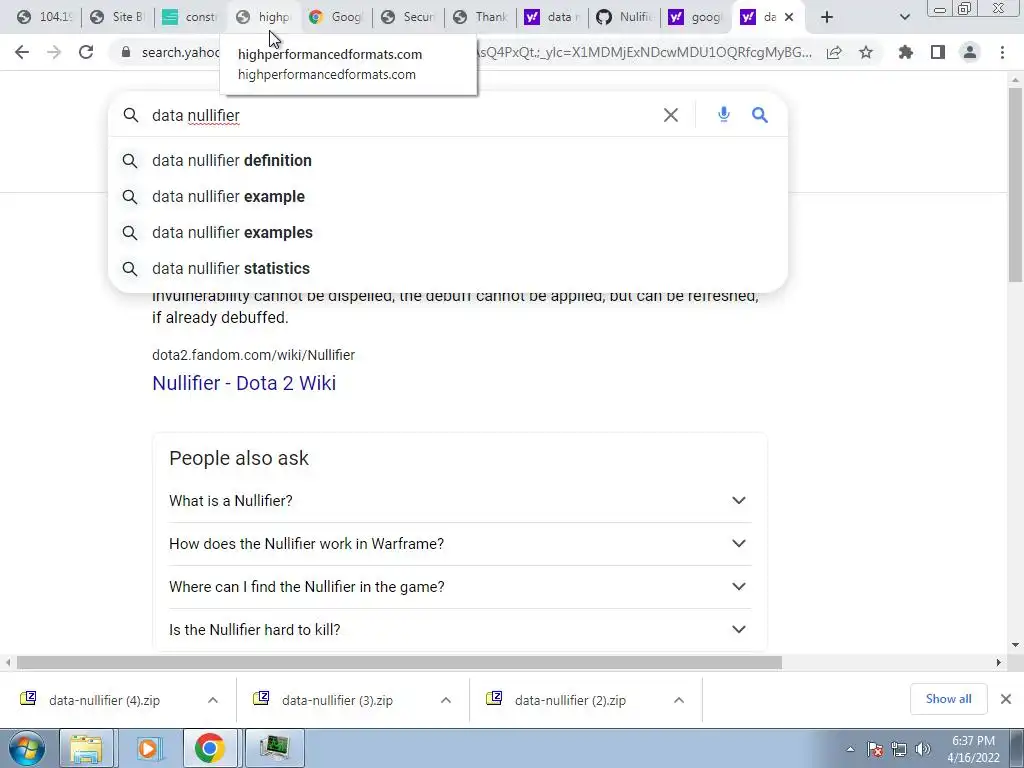
Task: Start voice search with the microphone
Action: coord(724,115)
